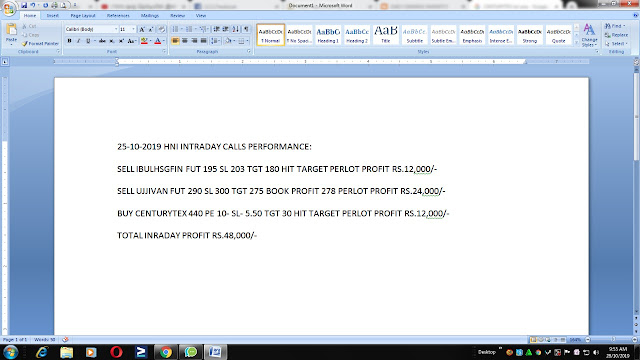This screenshot has height=360, width=640.
Task: Open the line spacing dropdown
Action: 215,41
